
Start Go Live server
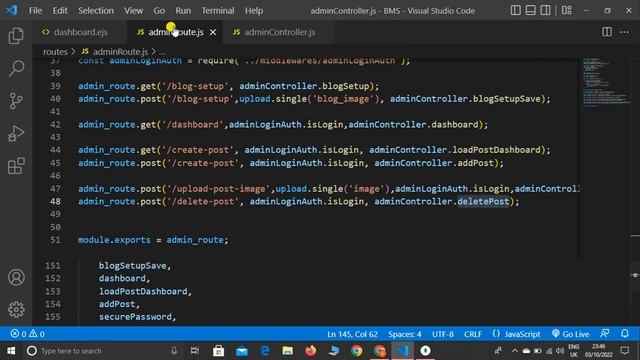click(571, 334)
